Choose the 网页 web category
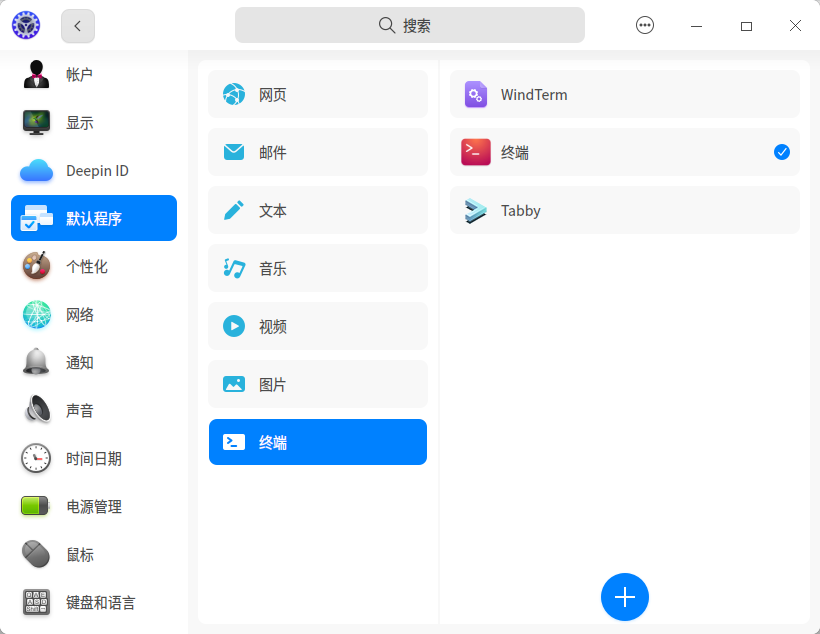 pyautogui.click(x=318, y=94)
